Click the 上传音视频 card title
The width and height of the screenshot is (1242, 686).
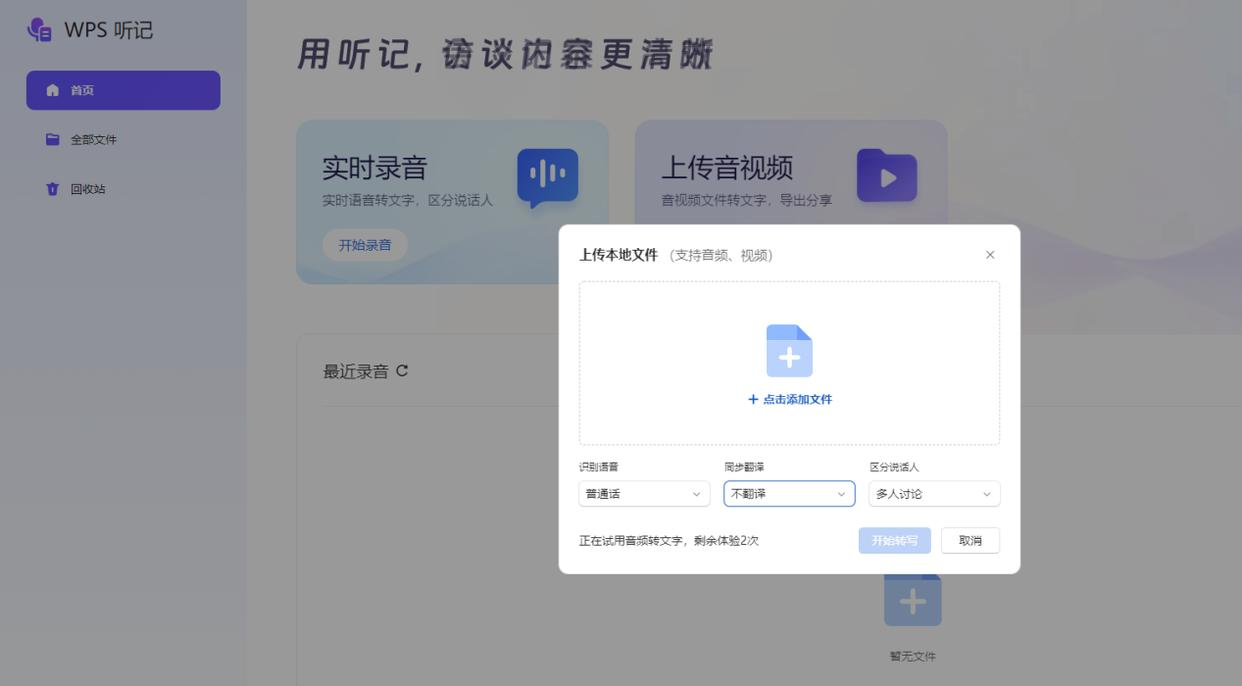[x=727, y=168]
